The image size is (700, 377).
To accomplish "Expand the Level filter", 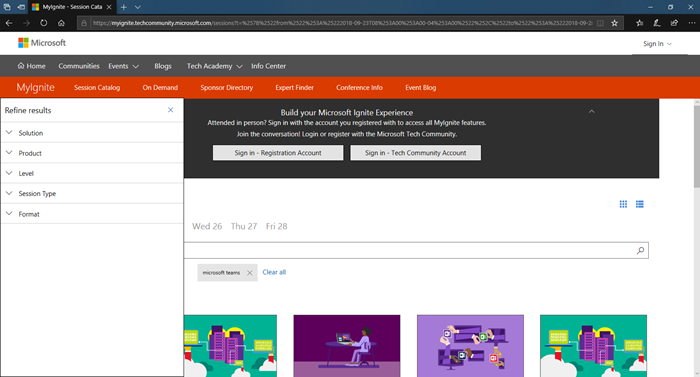I will [92, 173].
